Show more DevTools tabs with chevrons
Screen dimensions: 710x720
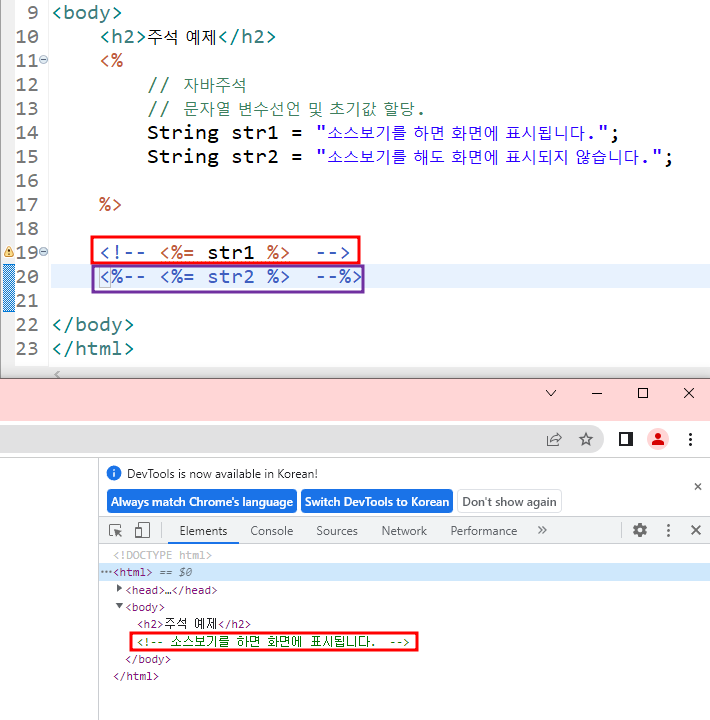pyautogui.click(x=542, y=530)
